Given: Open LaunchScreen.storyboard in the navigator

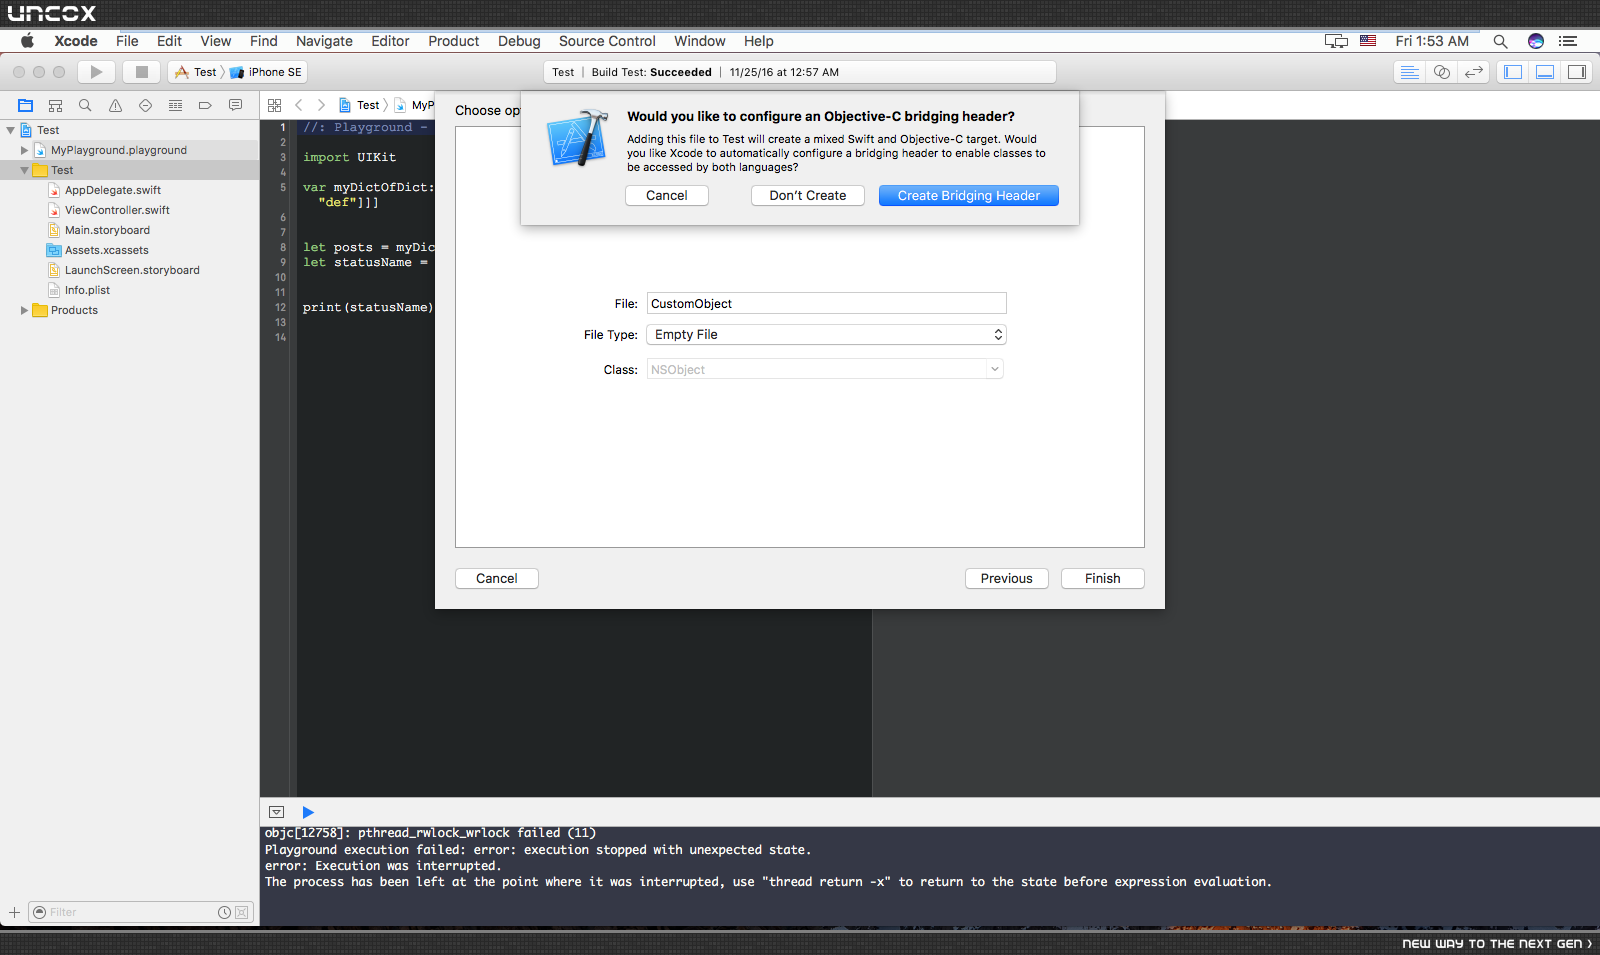Looking at the screenshot, I should tap(130, 270).
